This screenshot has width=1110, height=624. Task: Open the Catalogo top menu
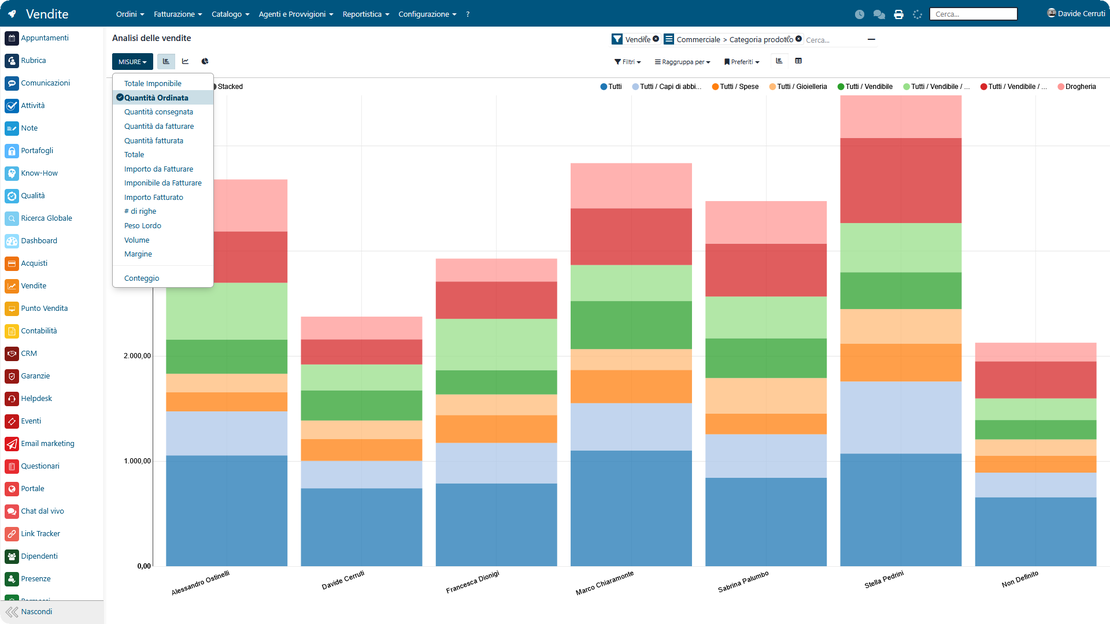[x=230, y=14]
